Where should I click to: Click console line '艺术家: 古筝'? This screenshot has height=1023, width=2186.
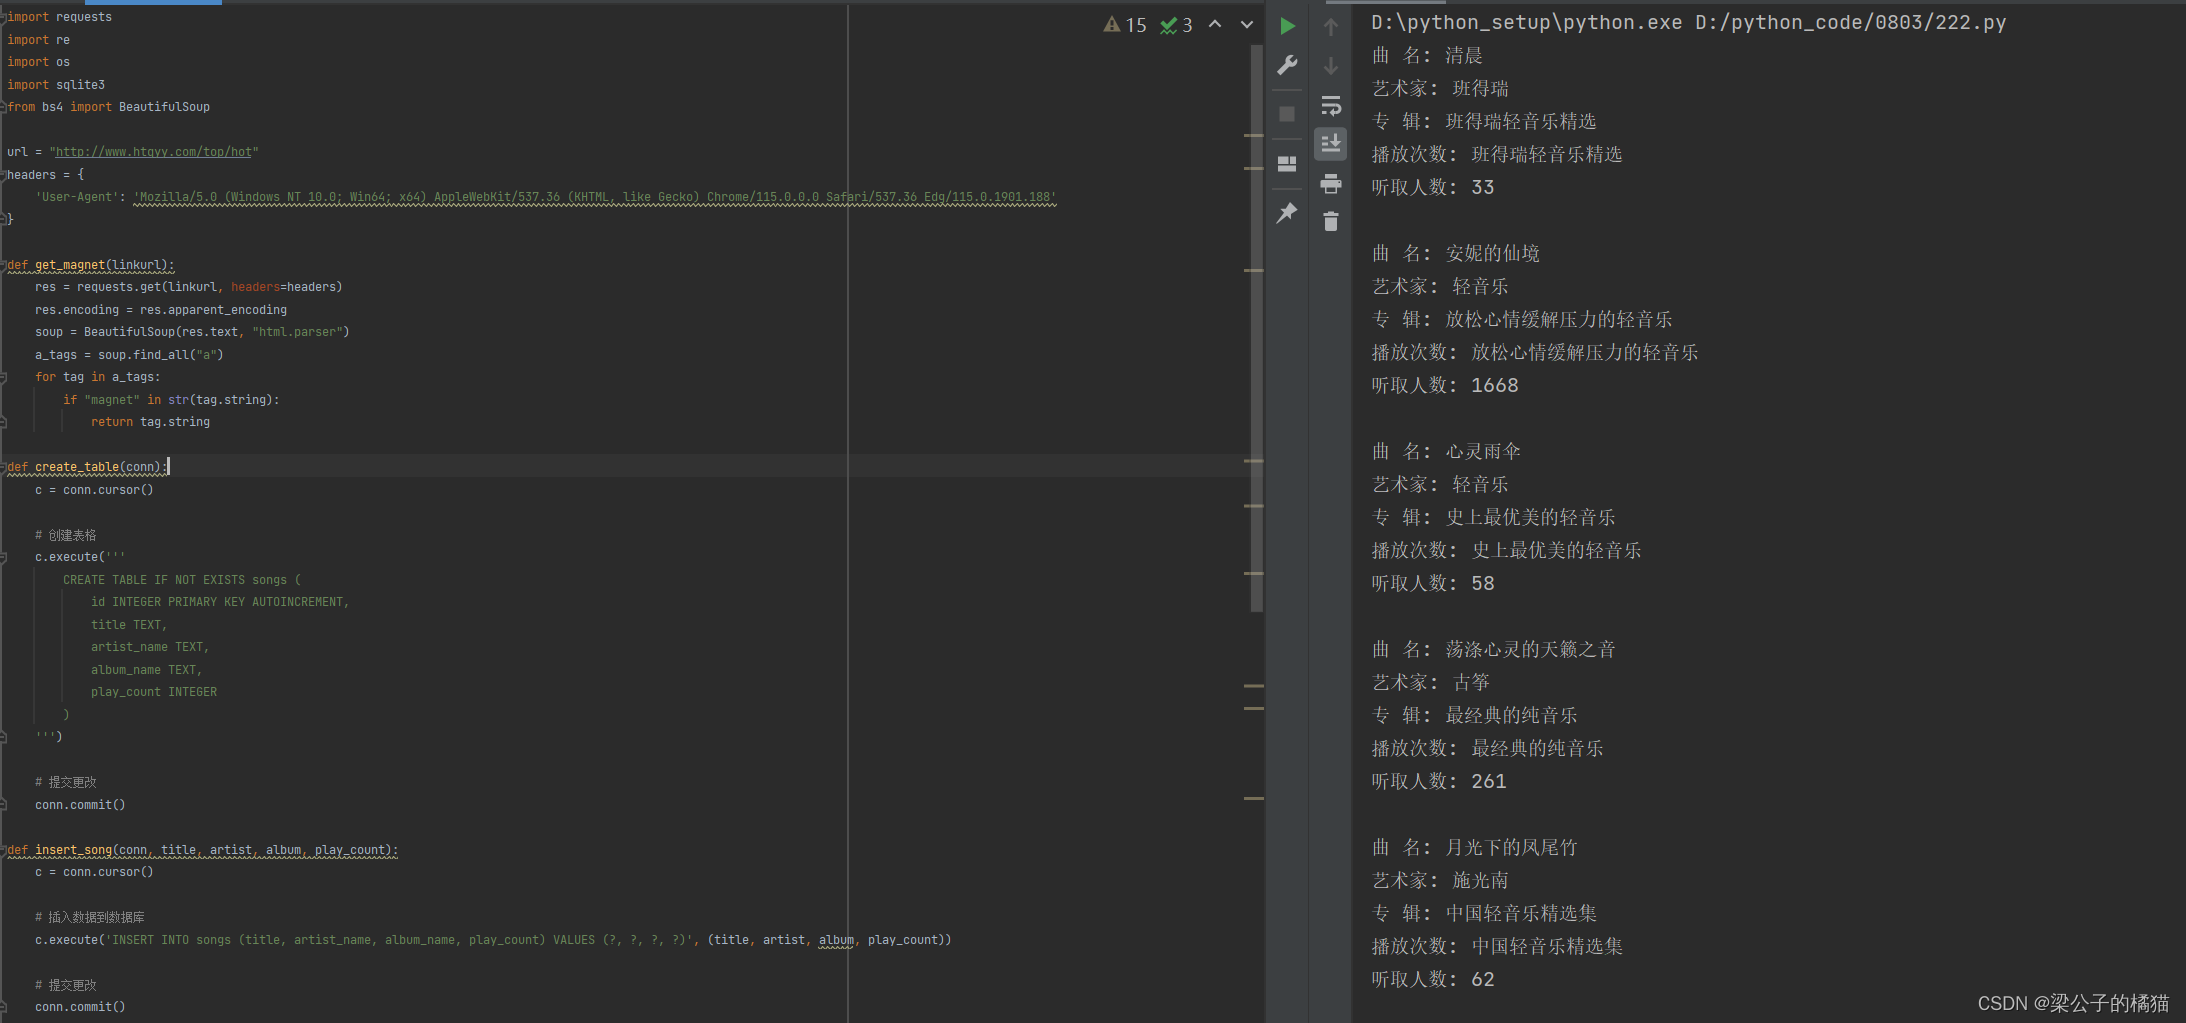click(x=1431, y=683)
